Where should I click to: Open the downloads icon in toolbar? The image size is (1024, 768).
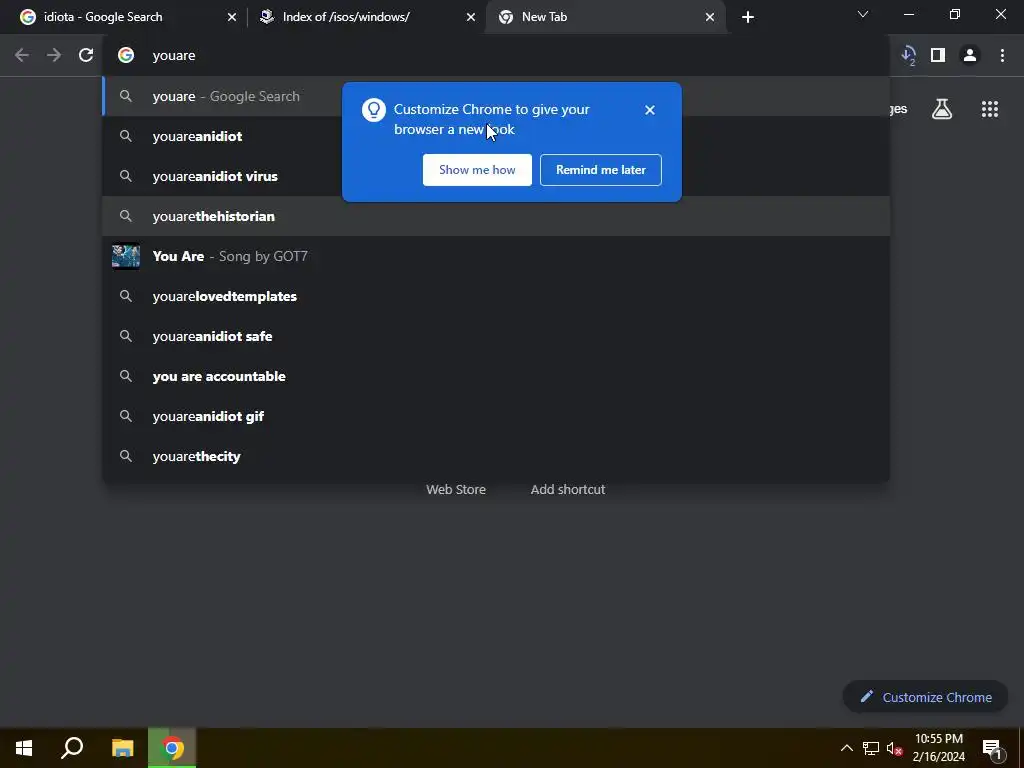click(x=908, y=56)
